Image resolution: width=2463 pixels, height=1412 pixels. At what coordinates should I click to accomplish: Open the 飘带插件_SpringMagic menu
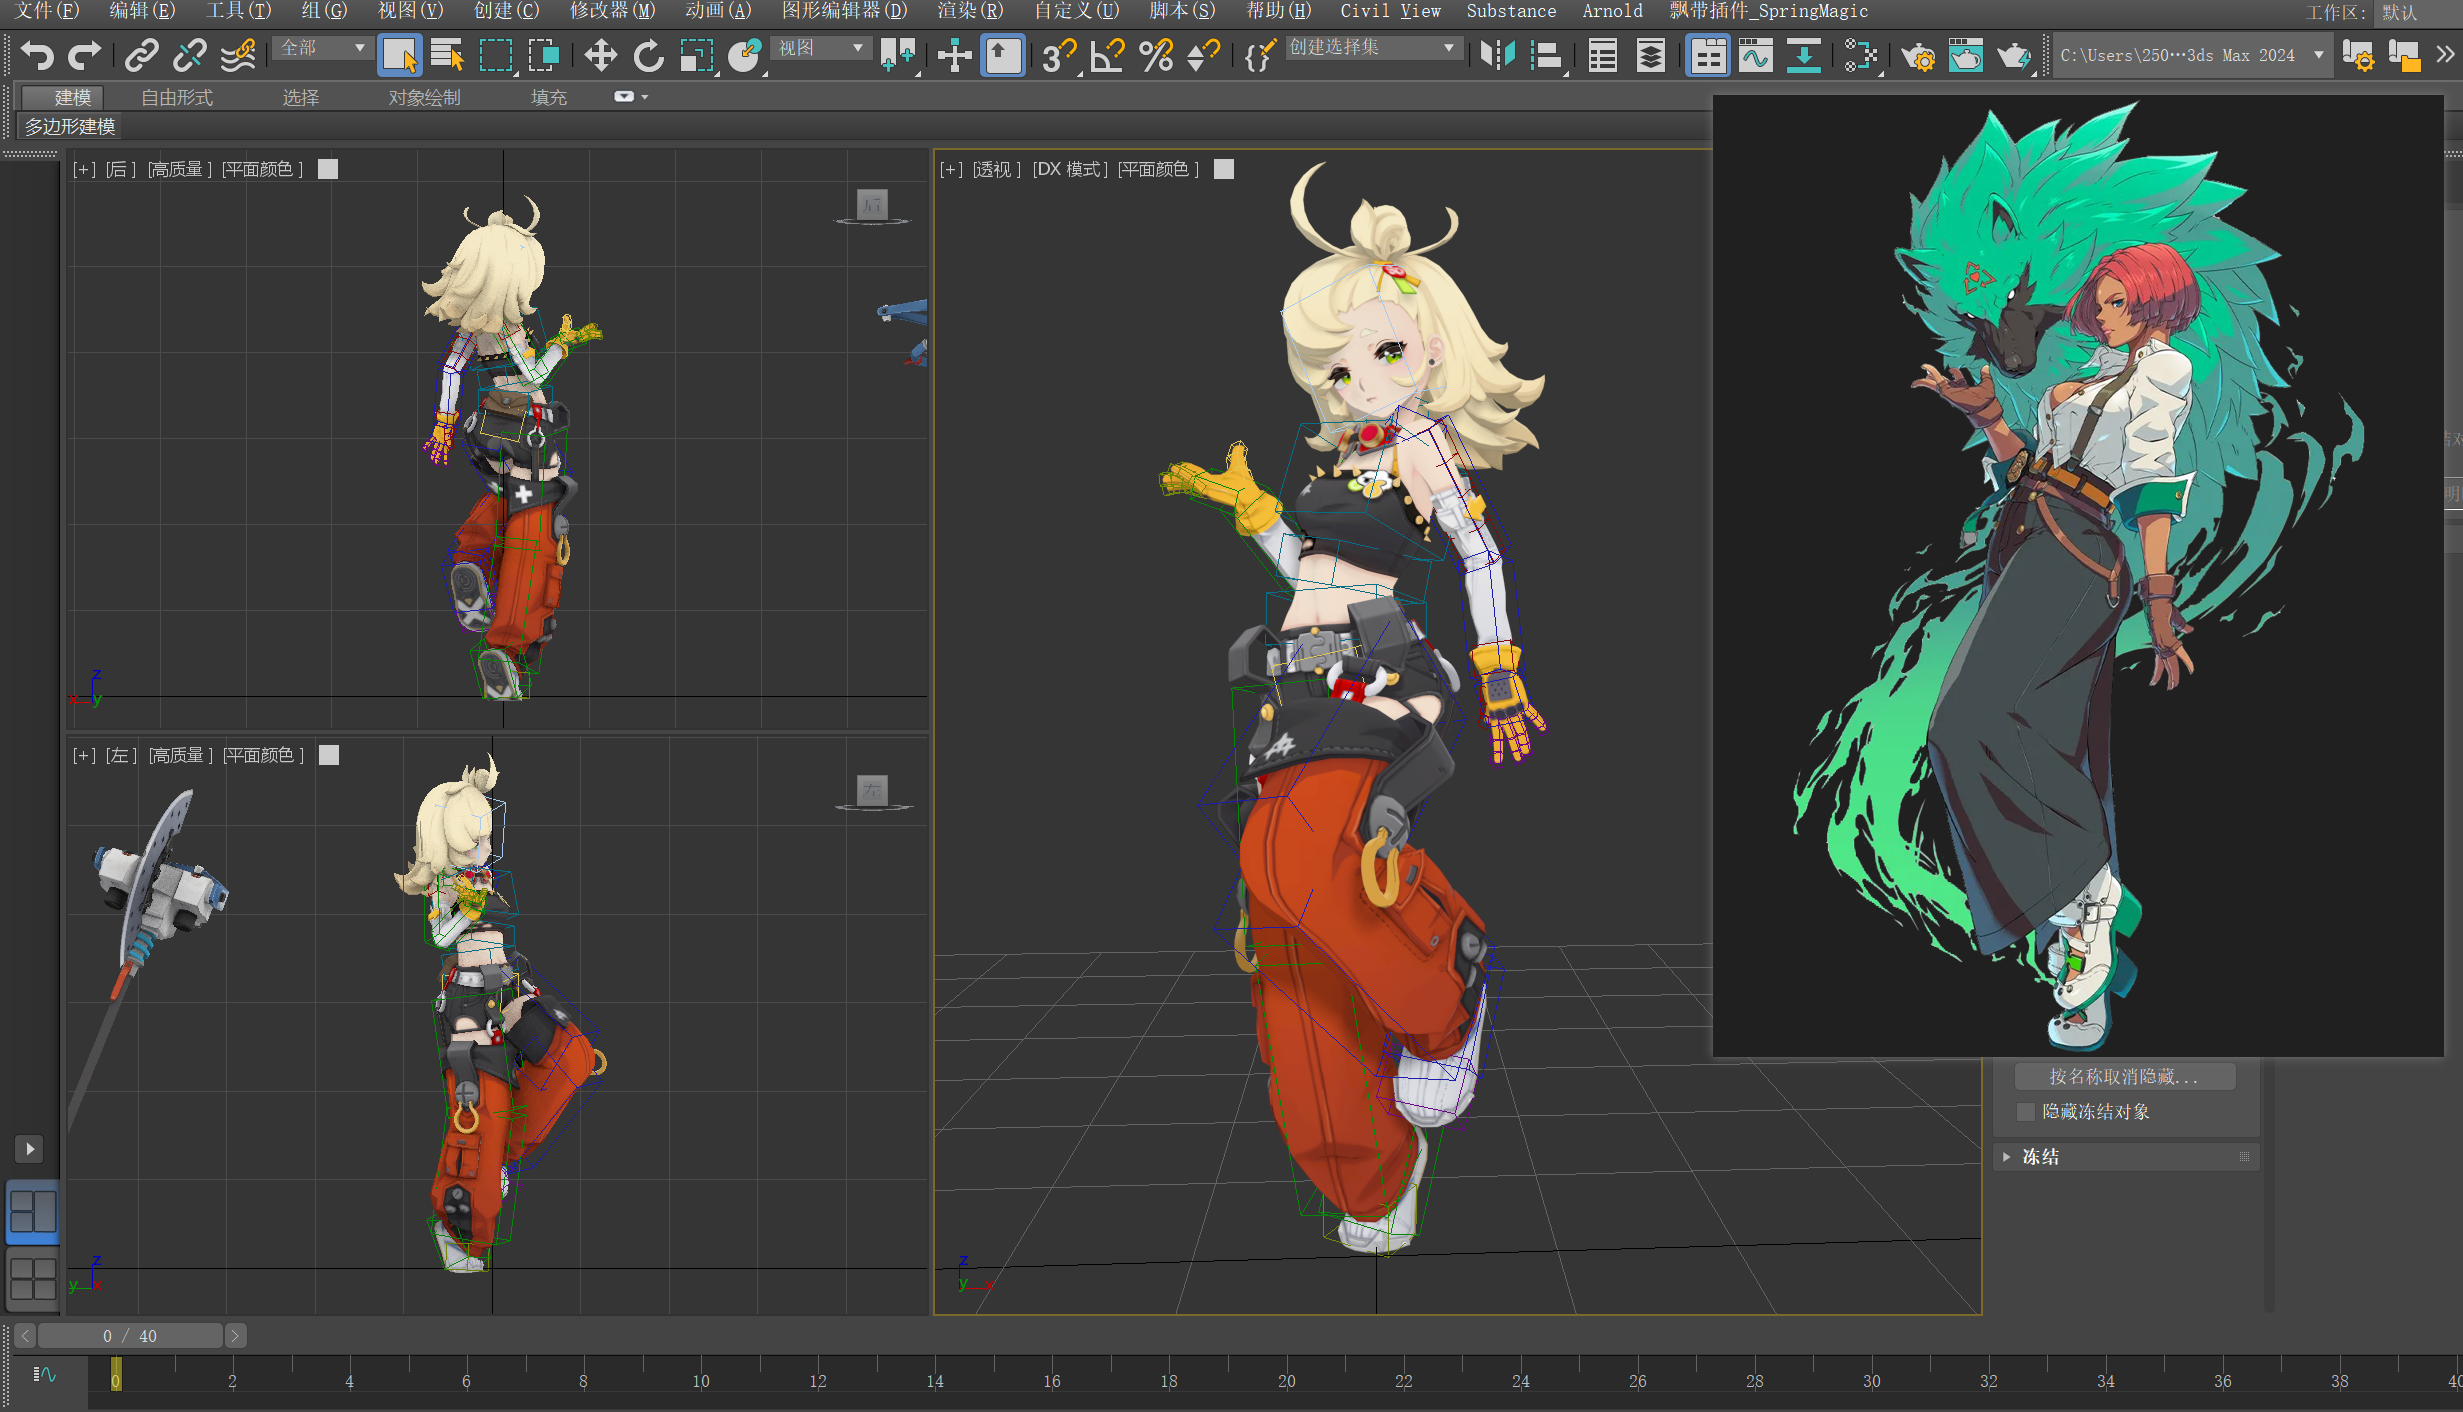tap(1768, 11)
